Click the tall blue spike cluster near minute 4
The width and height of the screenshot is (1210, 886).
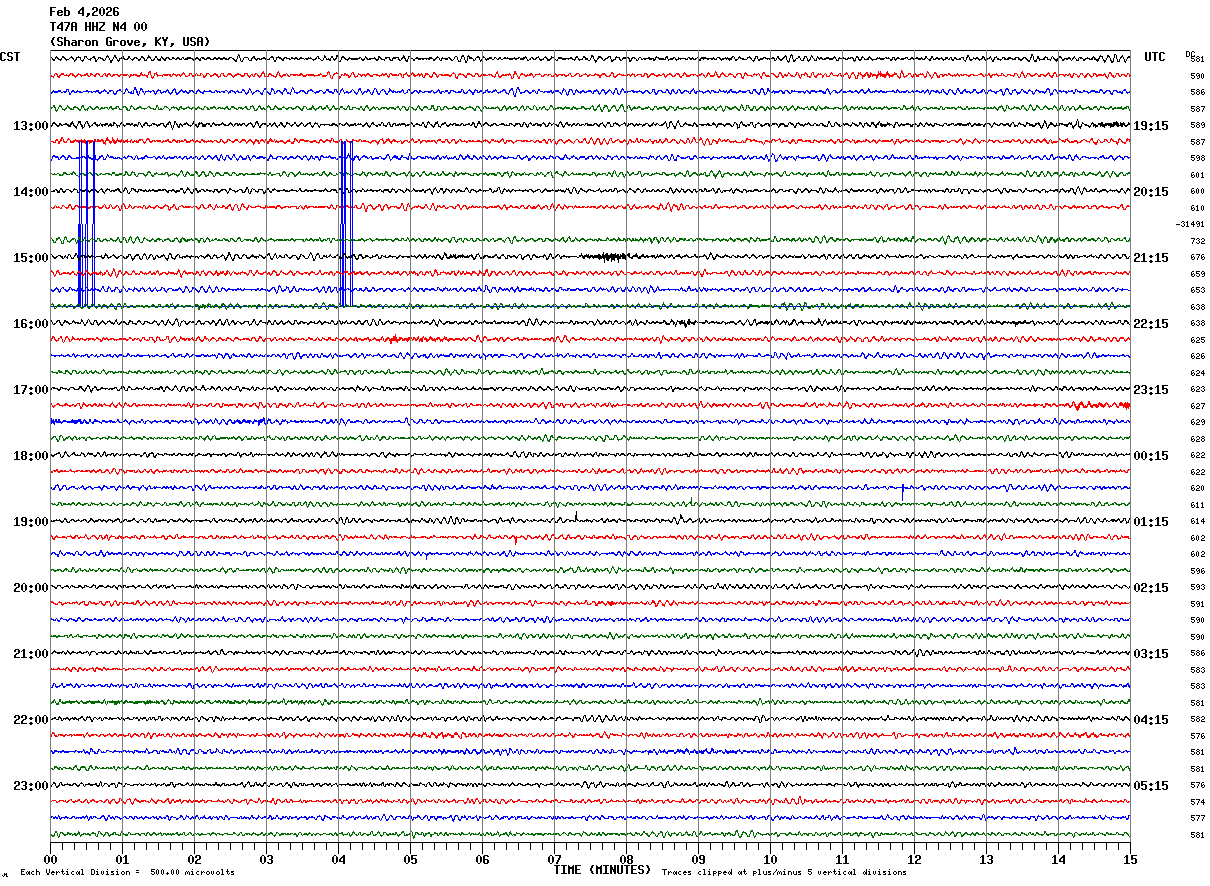click(x=346, y=223)
